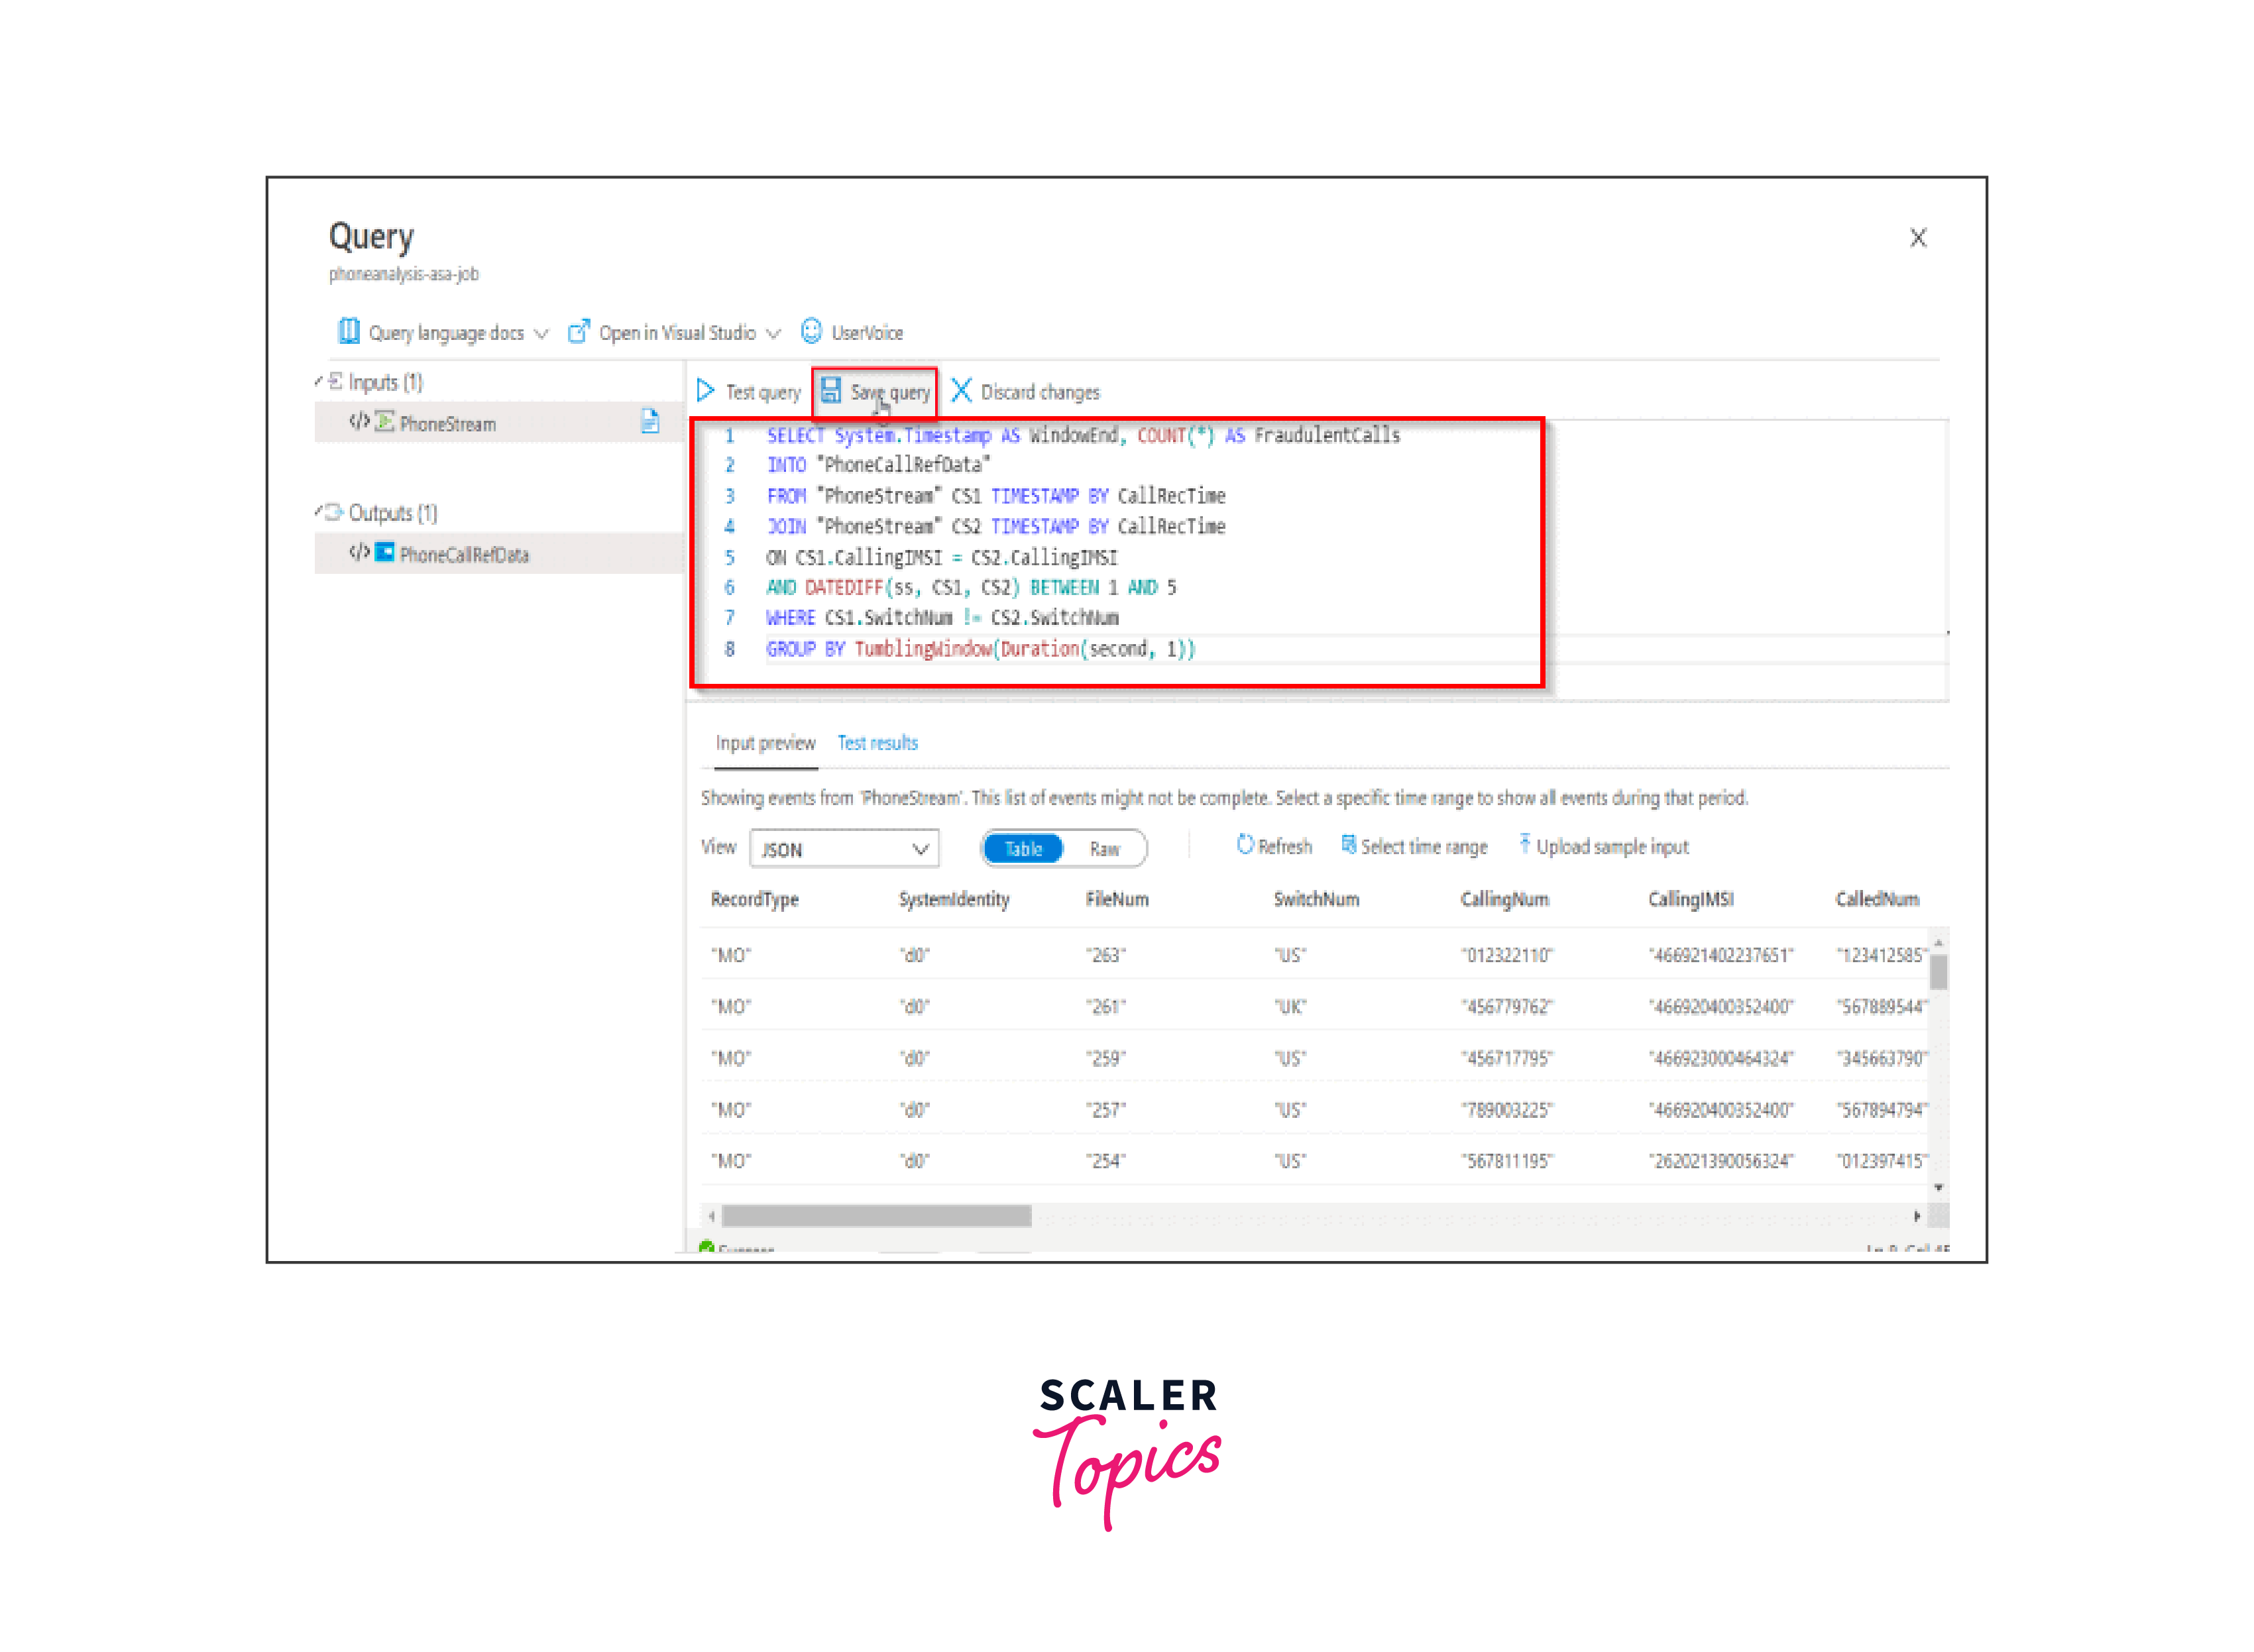The height and width of the screenshot is (1652, 2254).
Task: Switch the view to Raw mode
Action: (1104, 849)
